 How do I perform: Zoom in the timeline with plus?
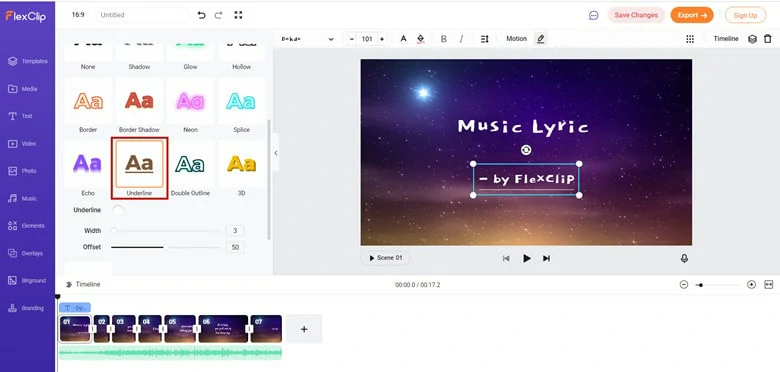coord(752,284)
